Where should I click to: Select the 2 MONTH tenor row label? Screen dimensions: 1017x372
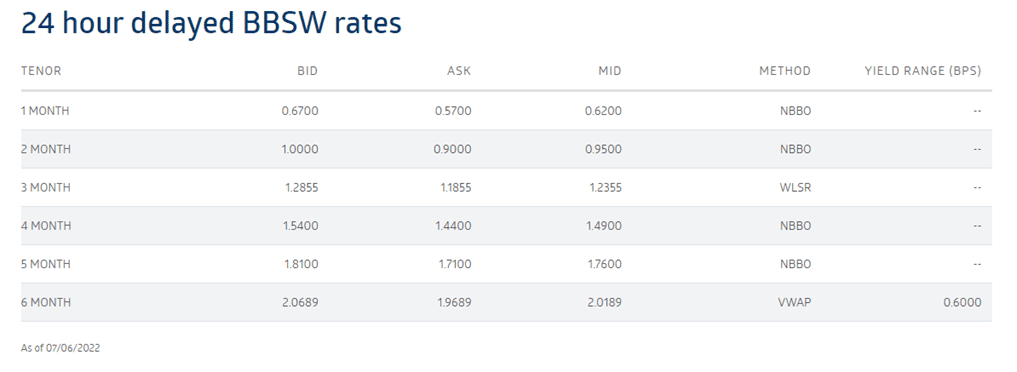(x=46, y=149)
